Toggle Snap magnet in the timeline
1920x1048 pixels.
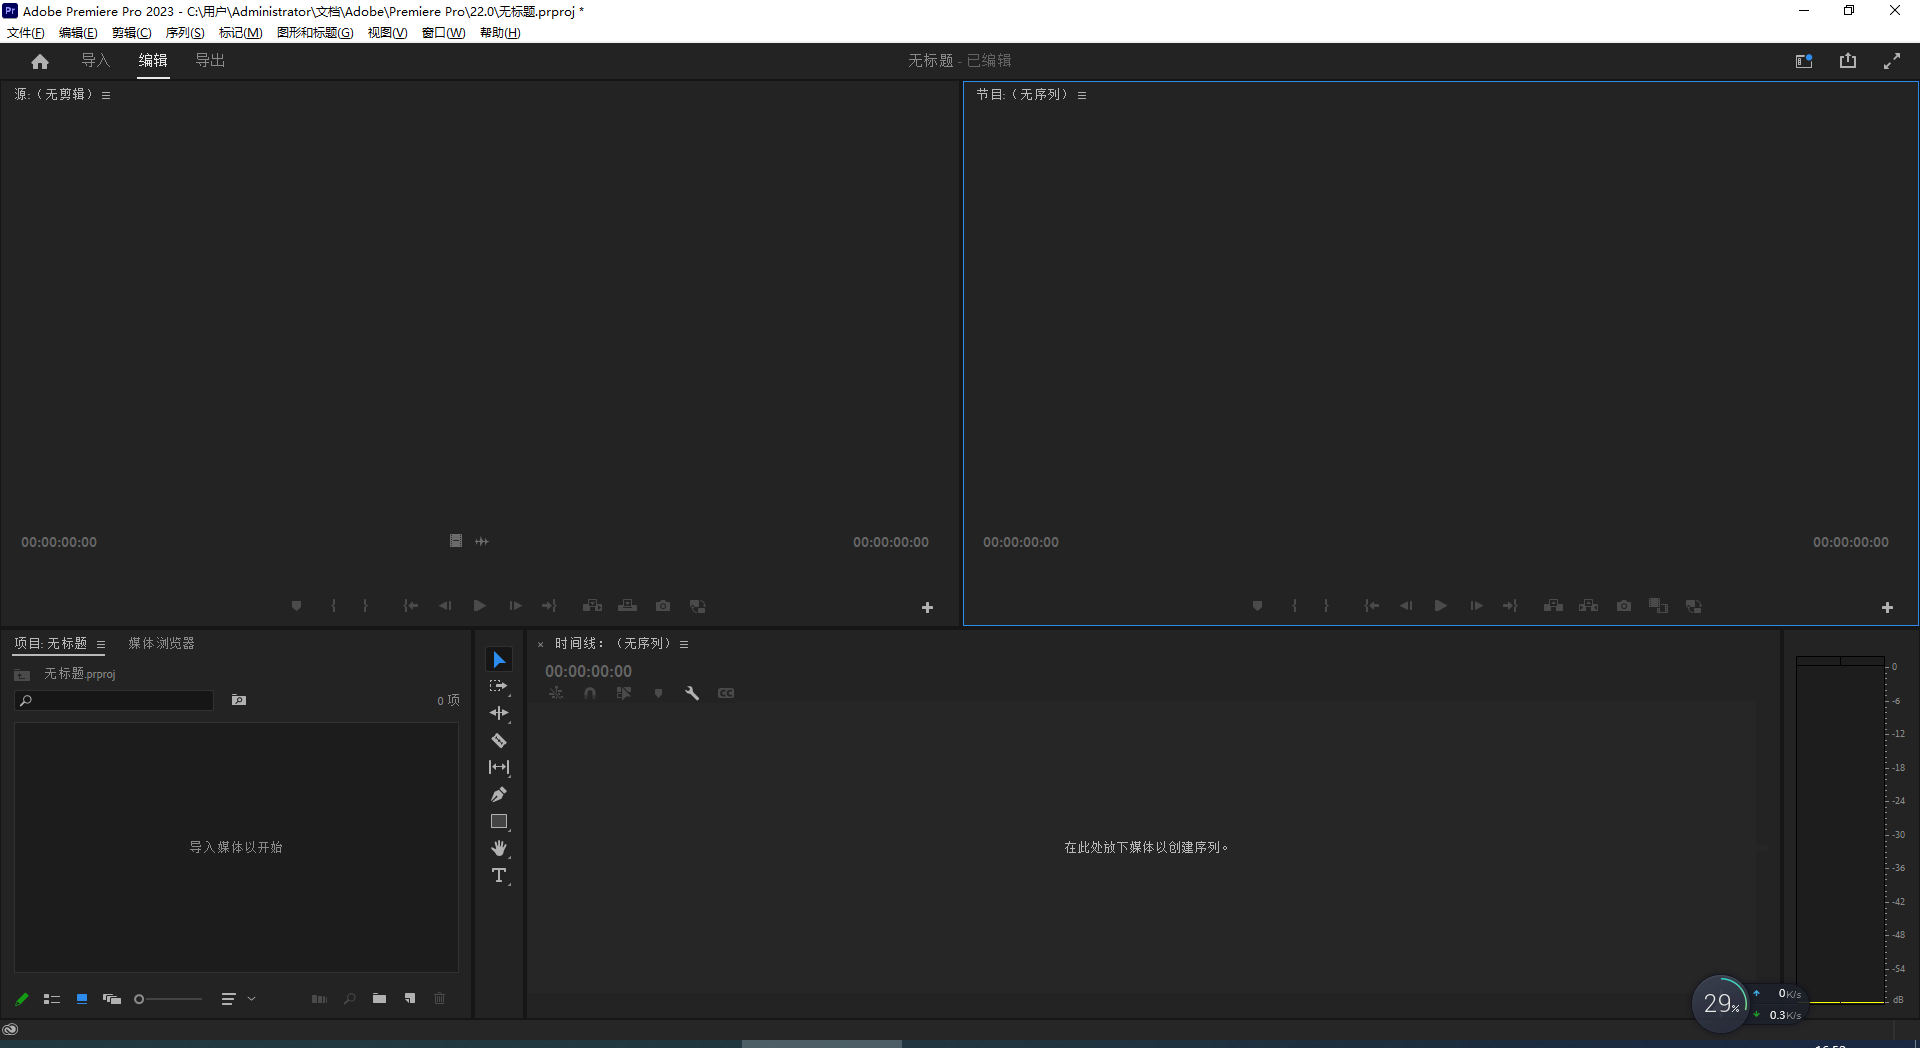pos(590,693)
